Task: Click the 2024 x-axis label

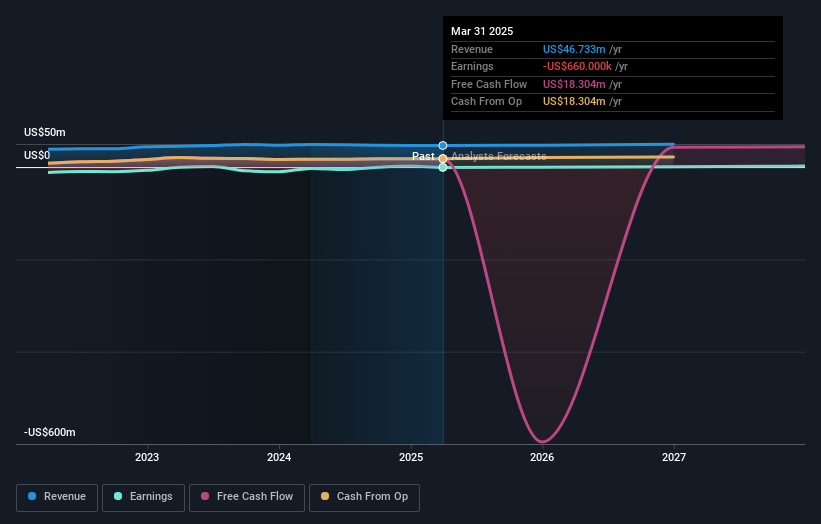Action: click(279, 458)
